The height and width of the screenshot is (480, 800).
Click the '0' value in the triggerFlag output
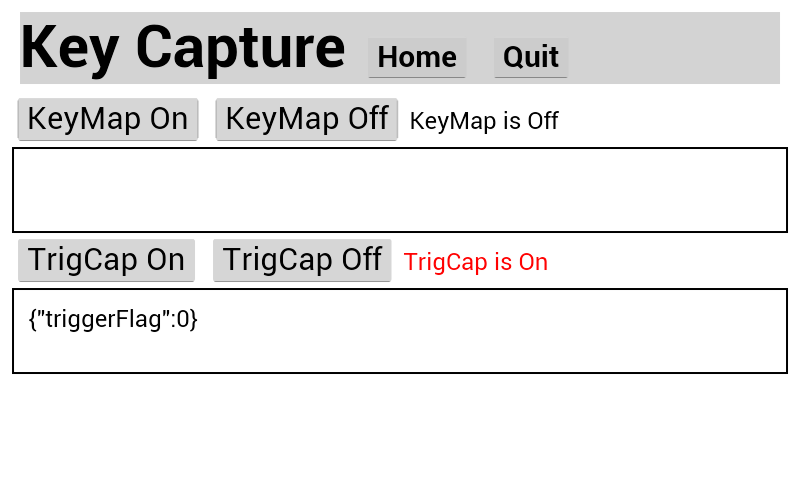[183, 320]
